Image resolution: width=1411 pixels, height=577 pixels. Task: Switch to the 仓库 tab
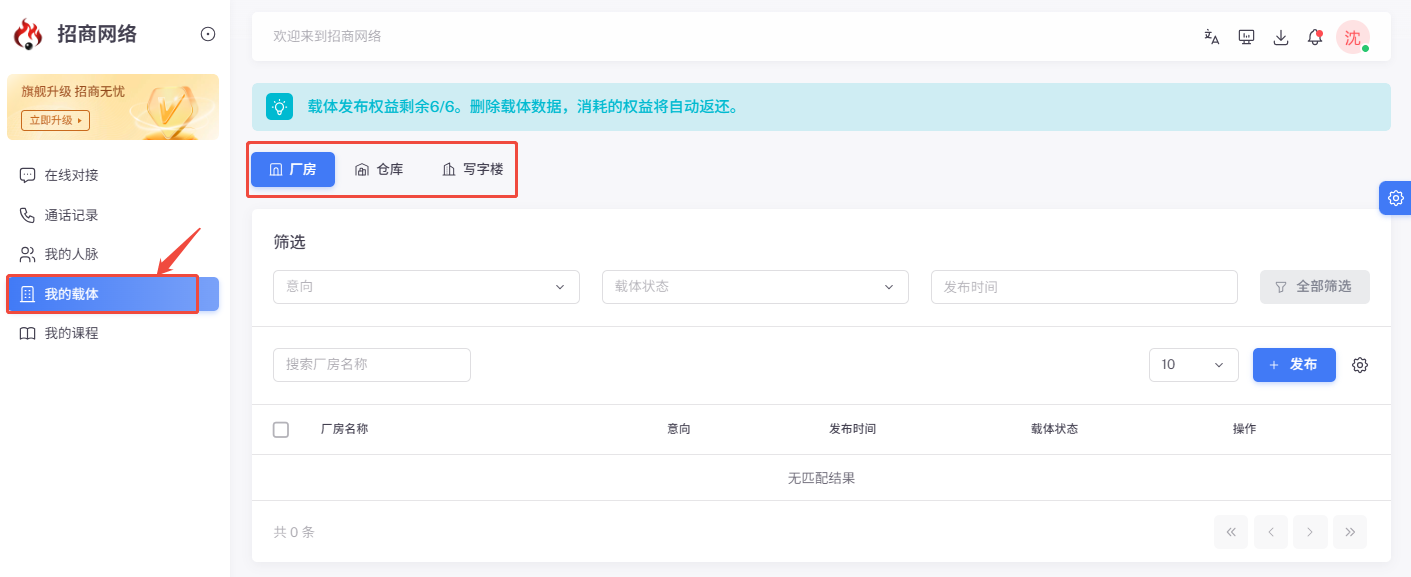379,170
